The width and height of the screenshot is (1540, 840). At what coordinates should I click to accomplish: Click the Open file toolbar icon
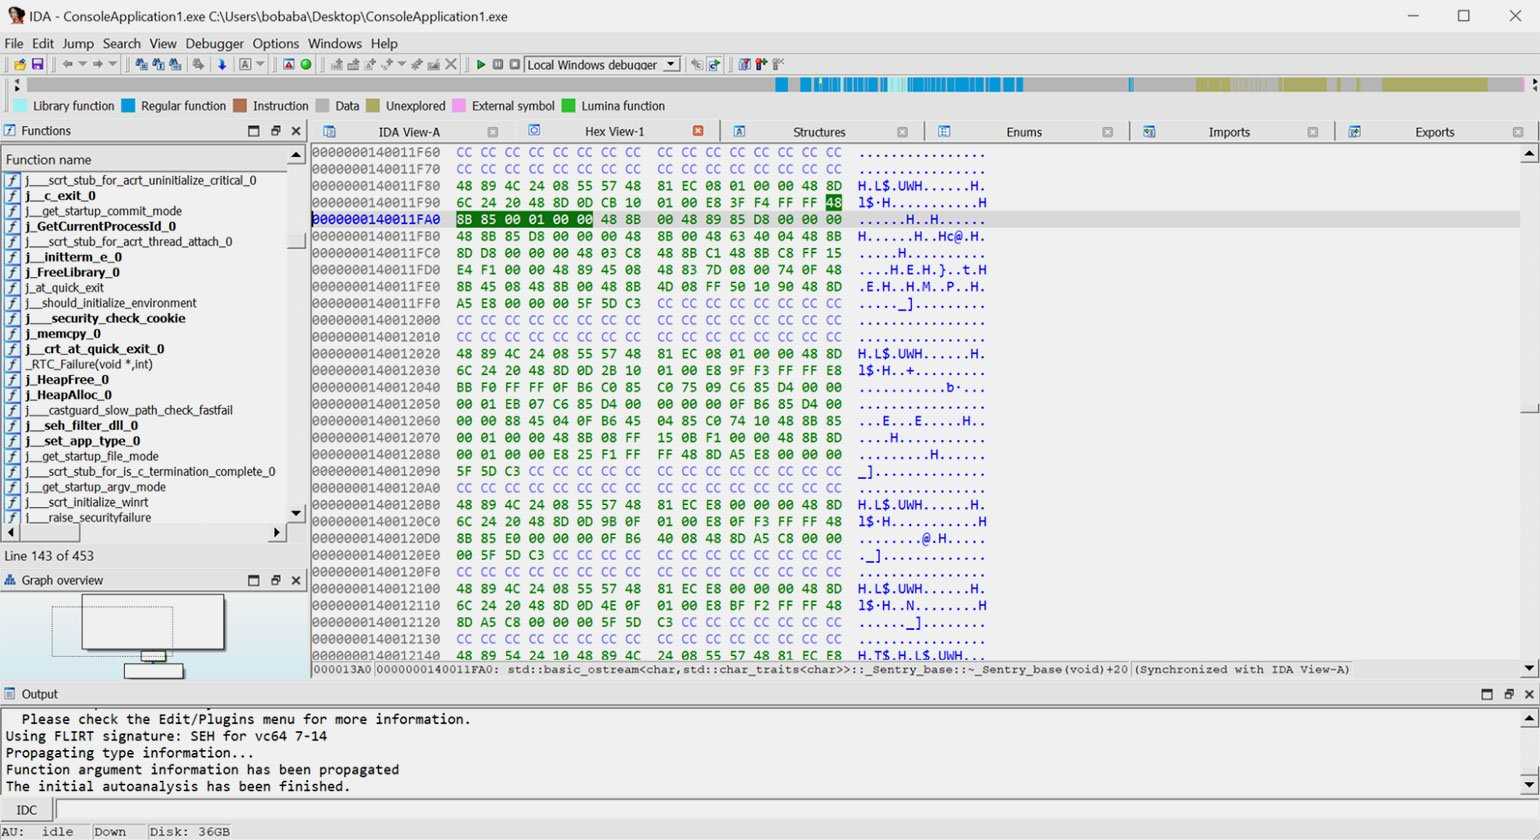coord(19,65)
